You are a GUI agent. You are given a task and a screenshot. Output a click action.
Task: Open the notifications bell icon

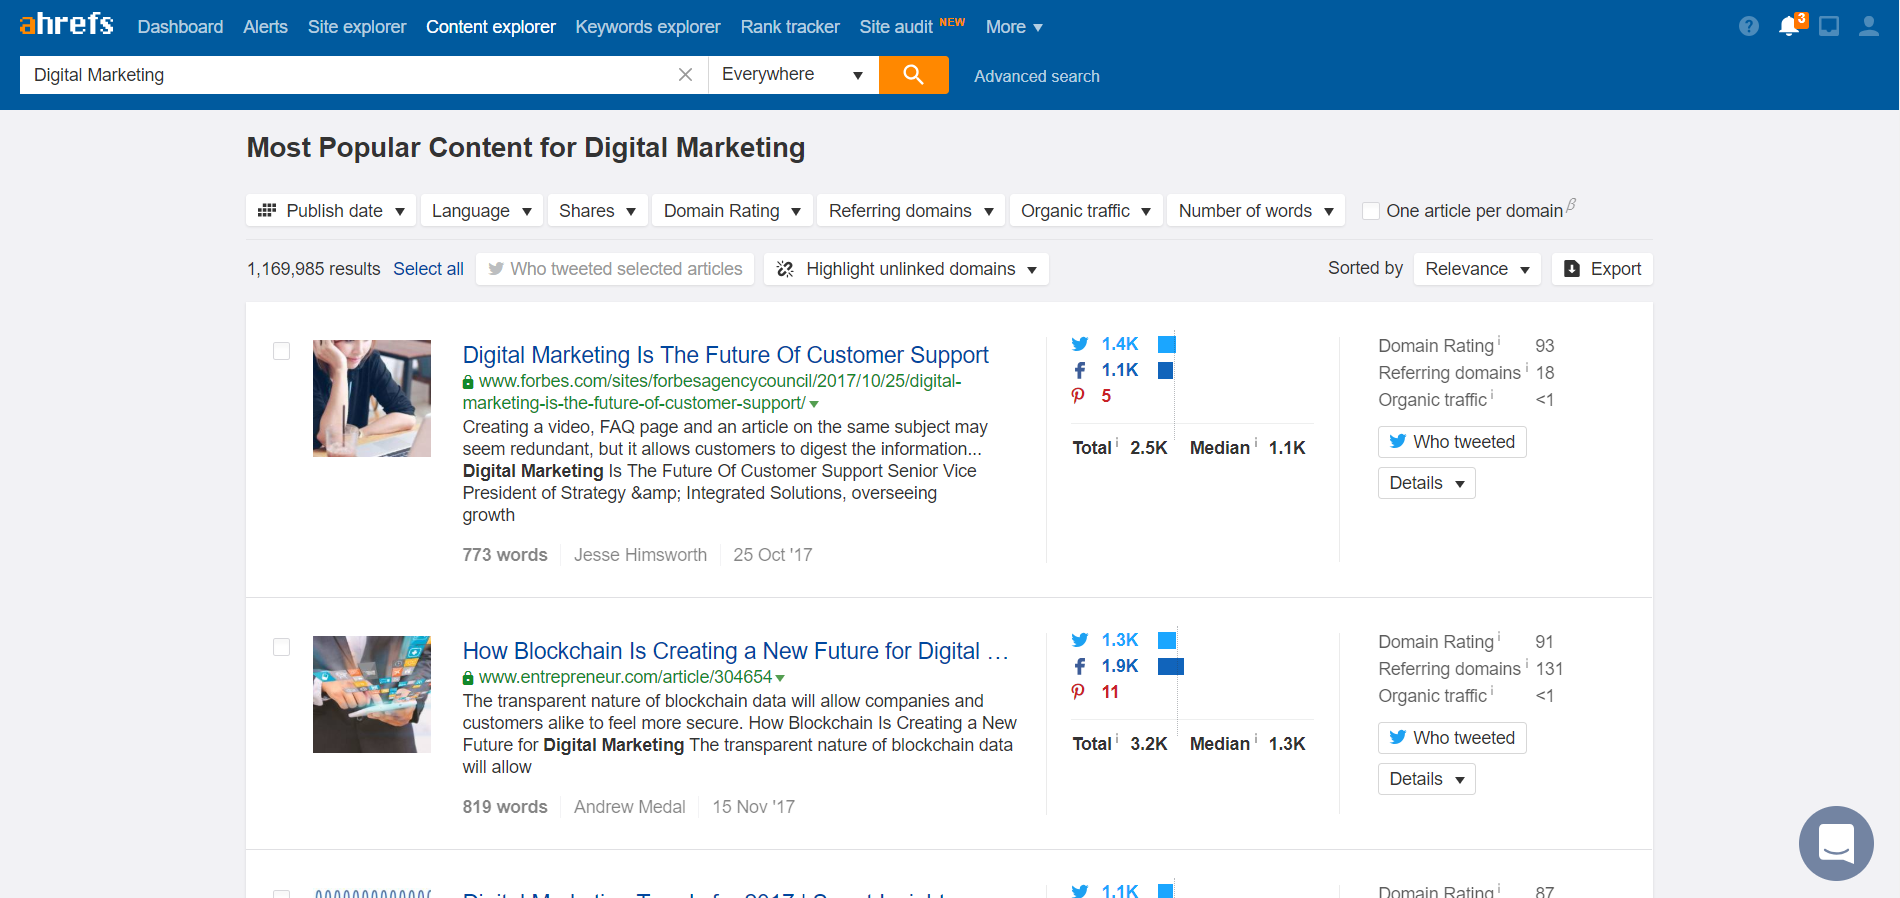[x=1789, y=26]
